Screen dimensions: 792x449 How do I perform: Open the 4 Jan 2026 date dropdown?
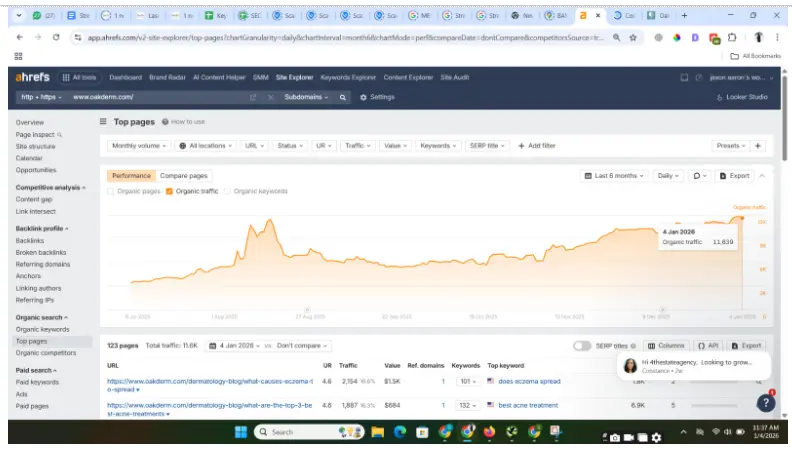tap(234, 345)
